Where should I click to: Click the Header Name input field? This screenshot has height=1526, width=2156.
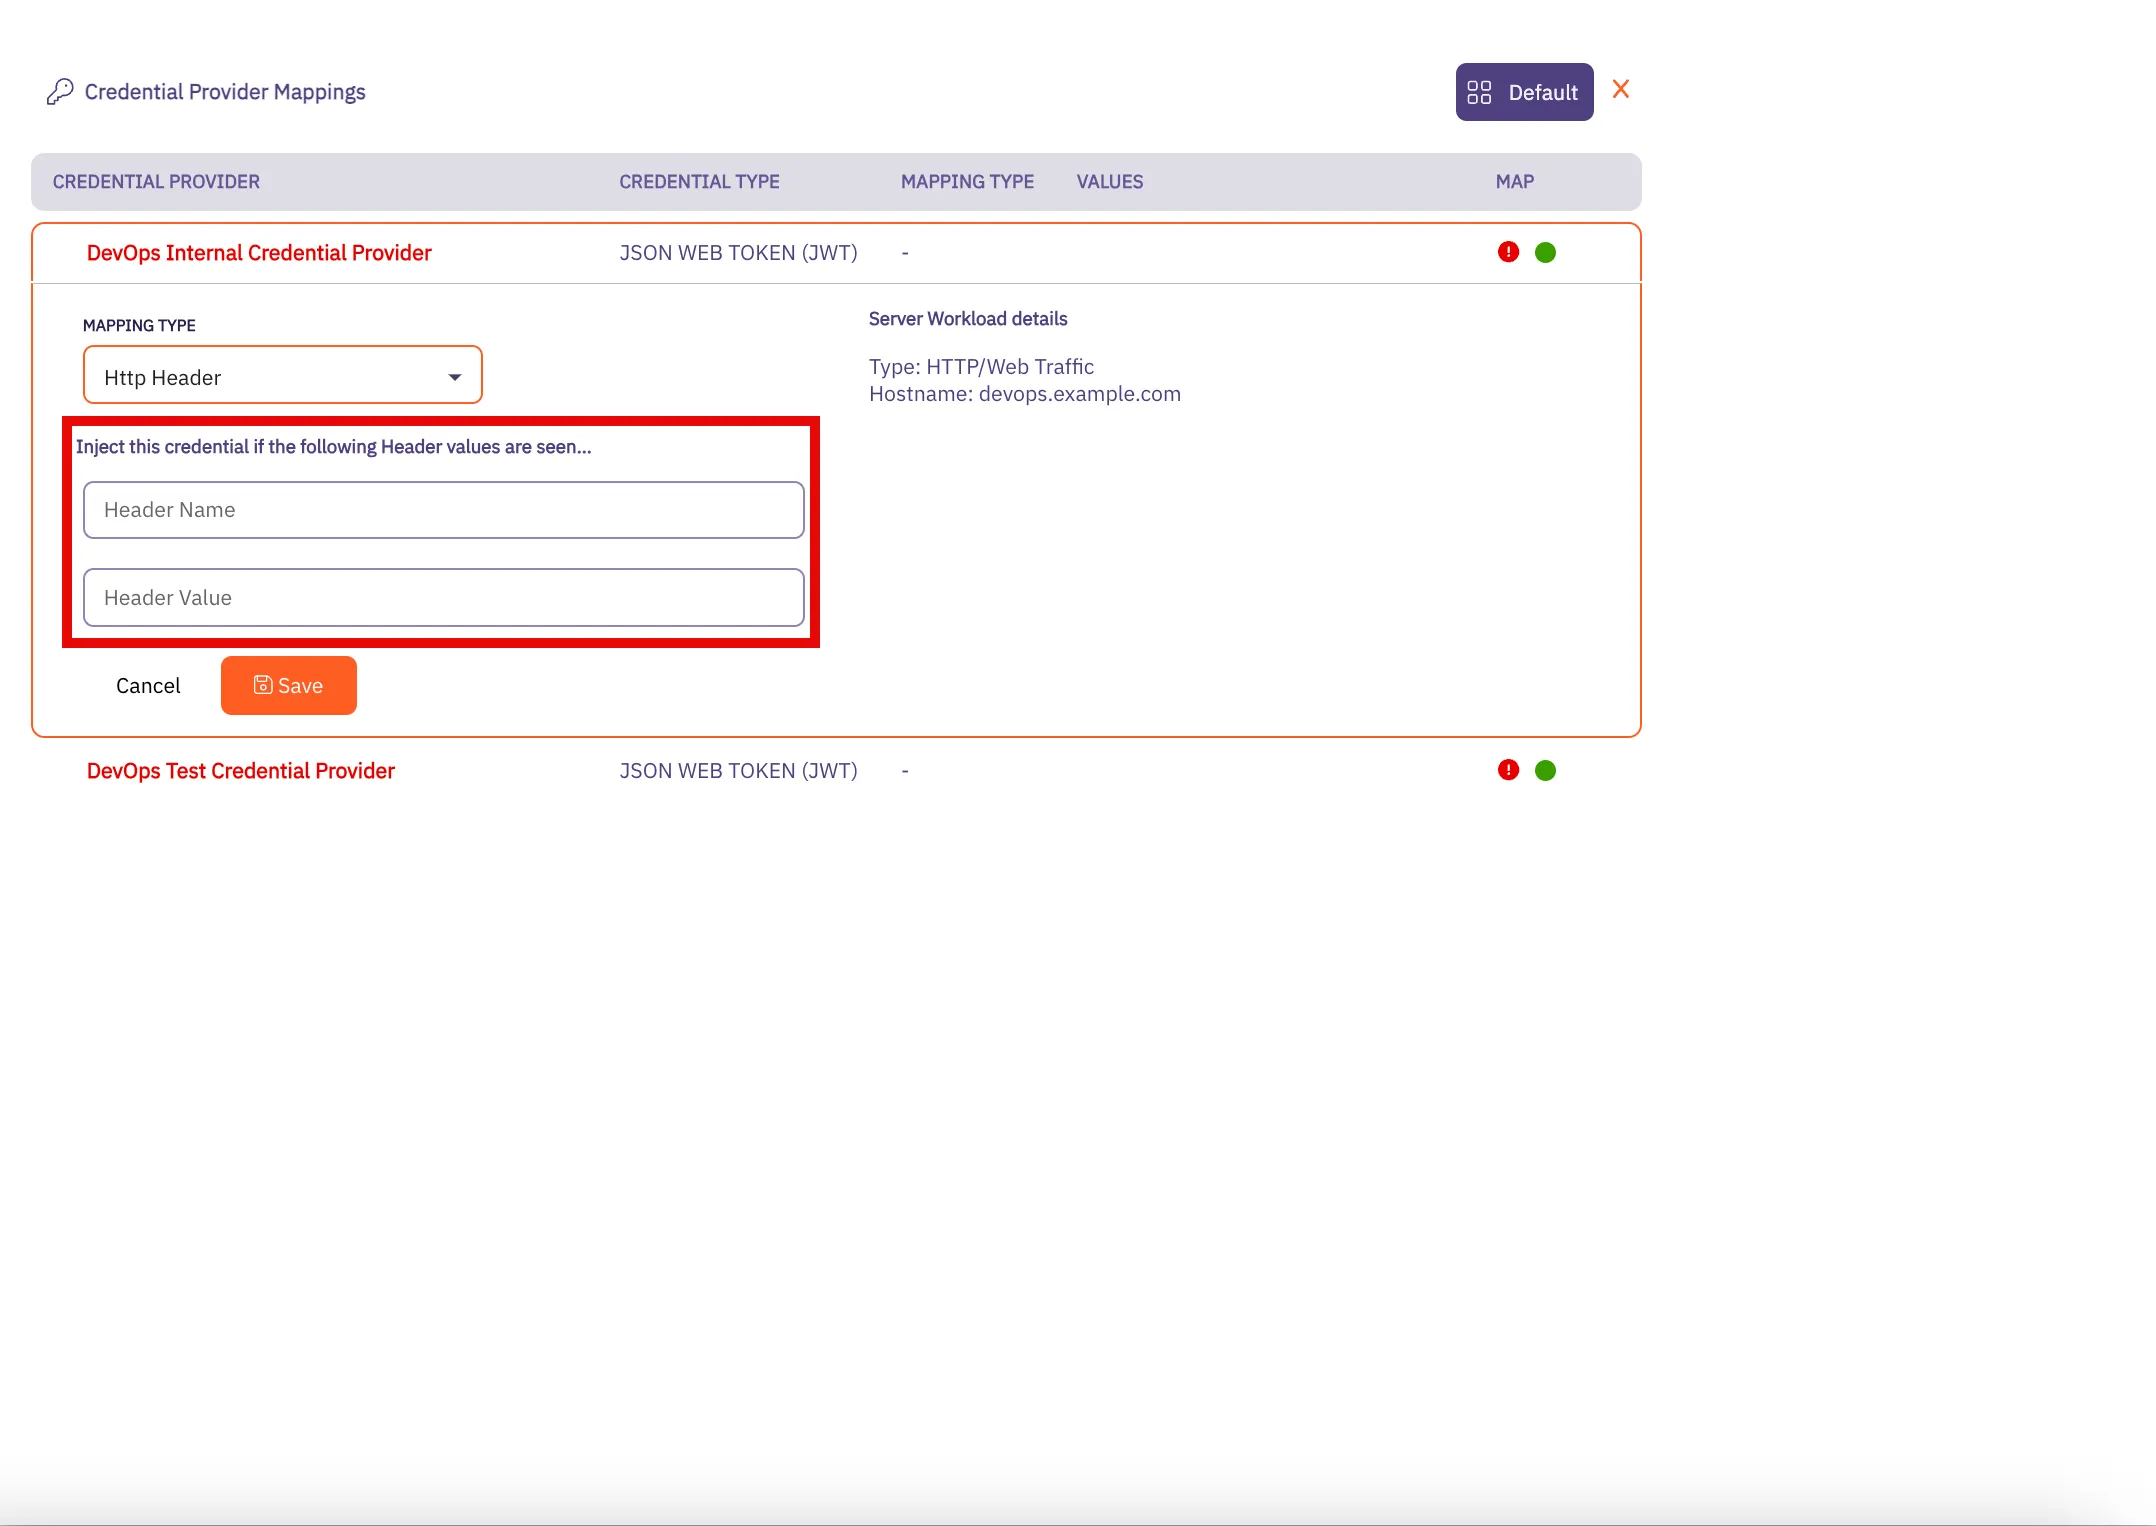443,510
